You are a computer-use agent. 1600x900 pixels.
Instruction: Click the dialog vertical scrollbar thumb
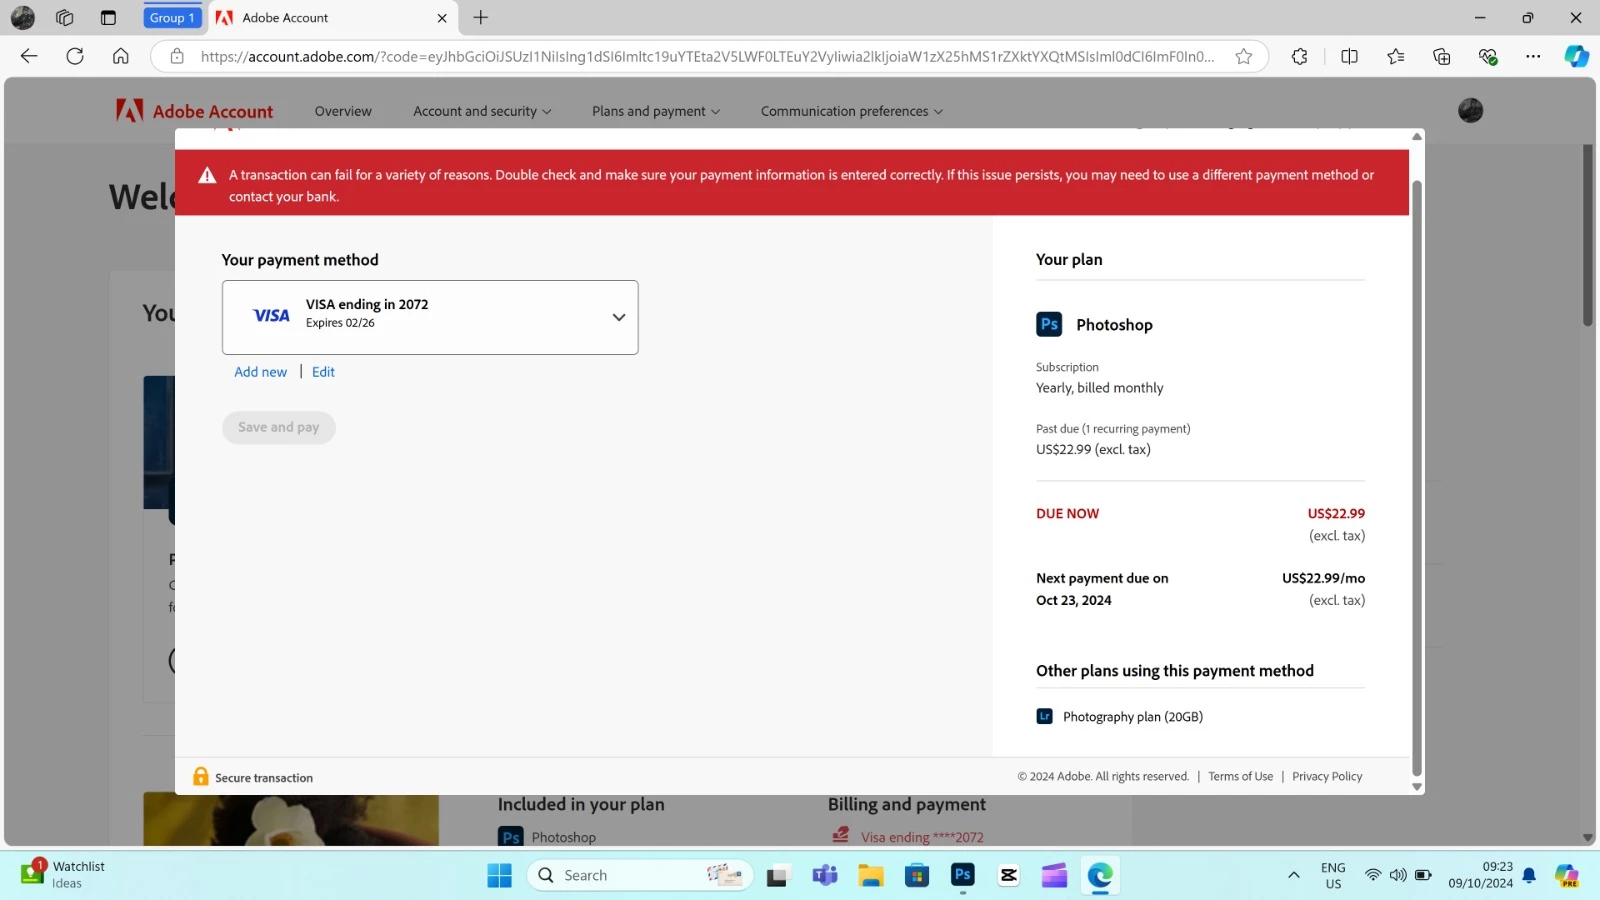click(x=1416, y=478)
